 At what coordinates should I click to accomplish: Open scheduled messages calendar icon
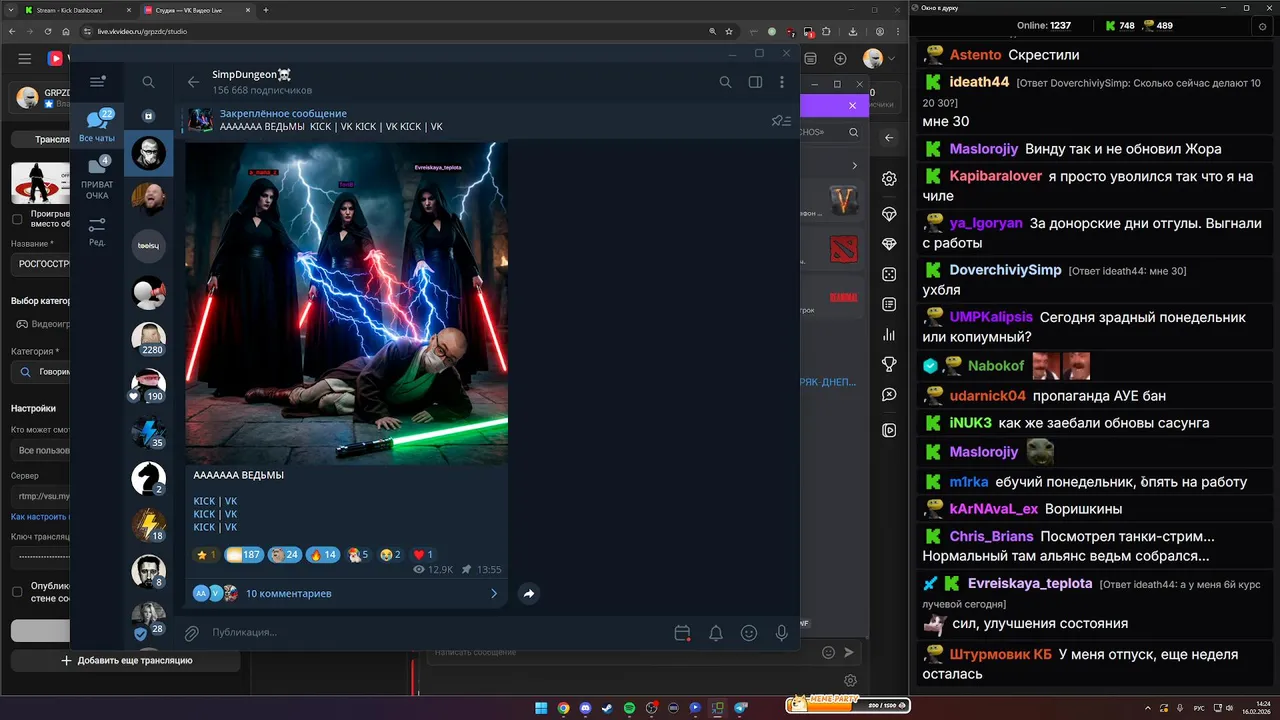click(682, 633)
